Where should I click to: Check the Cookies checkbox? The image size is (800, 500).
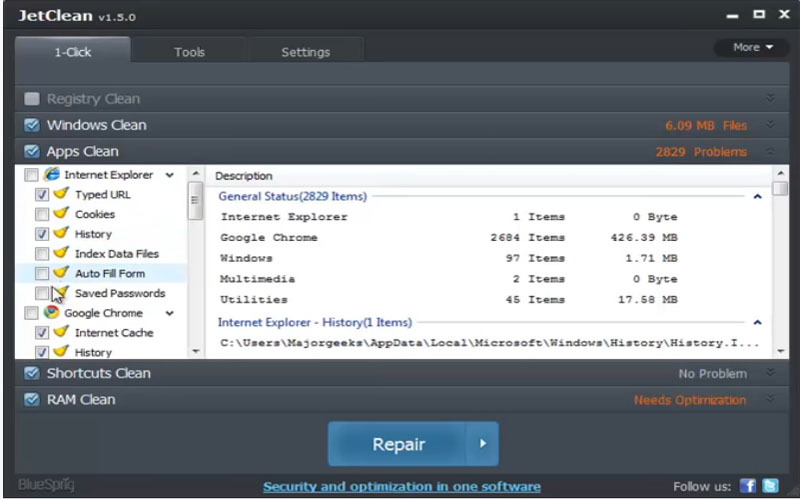(x=42, y=214)
